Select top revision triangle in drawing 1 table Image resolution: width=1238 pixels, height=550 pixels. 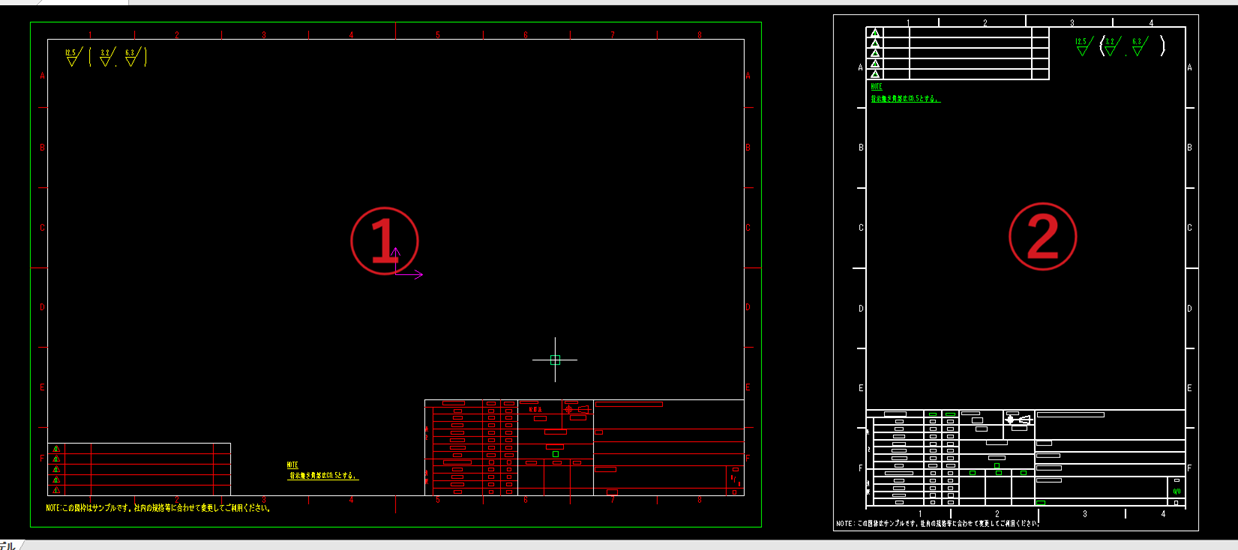[56, 449]
